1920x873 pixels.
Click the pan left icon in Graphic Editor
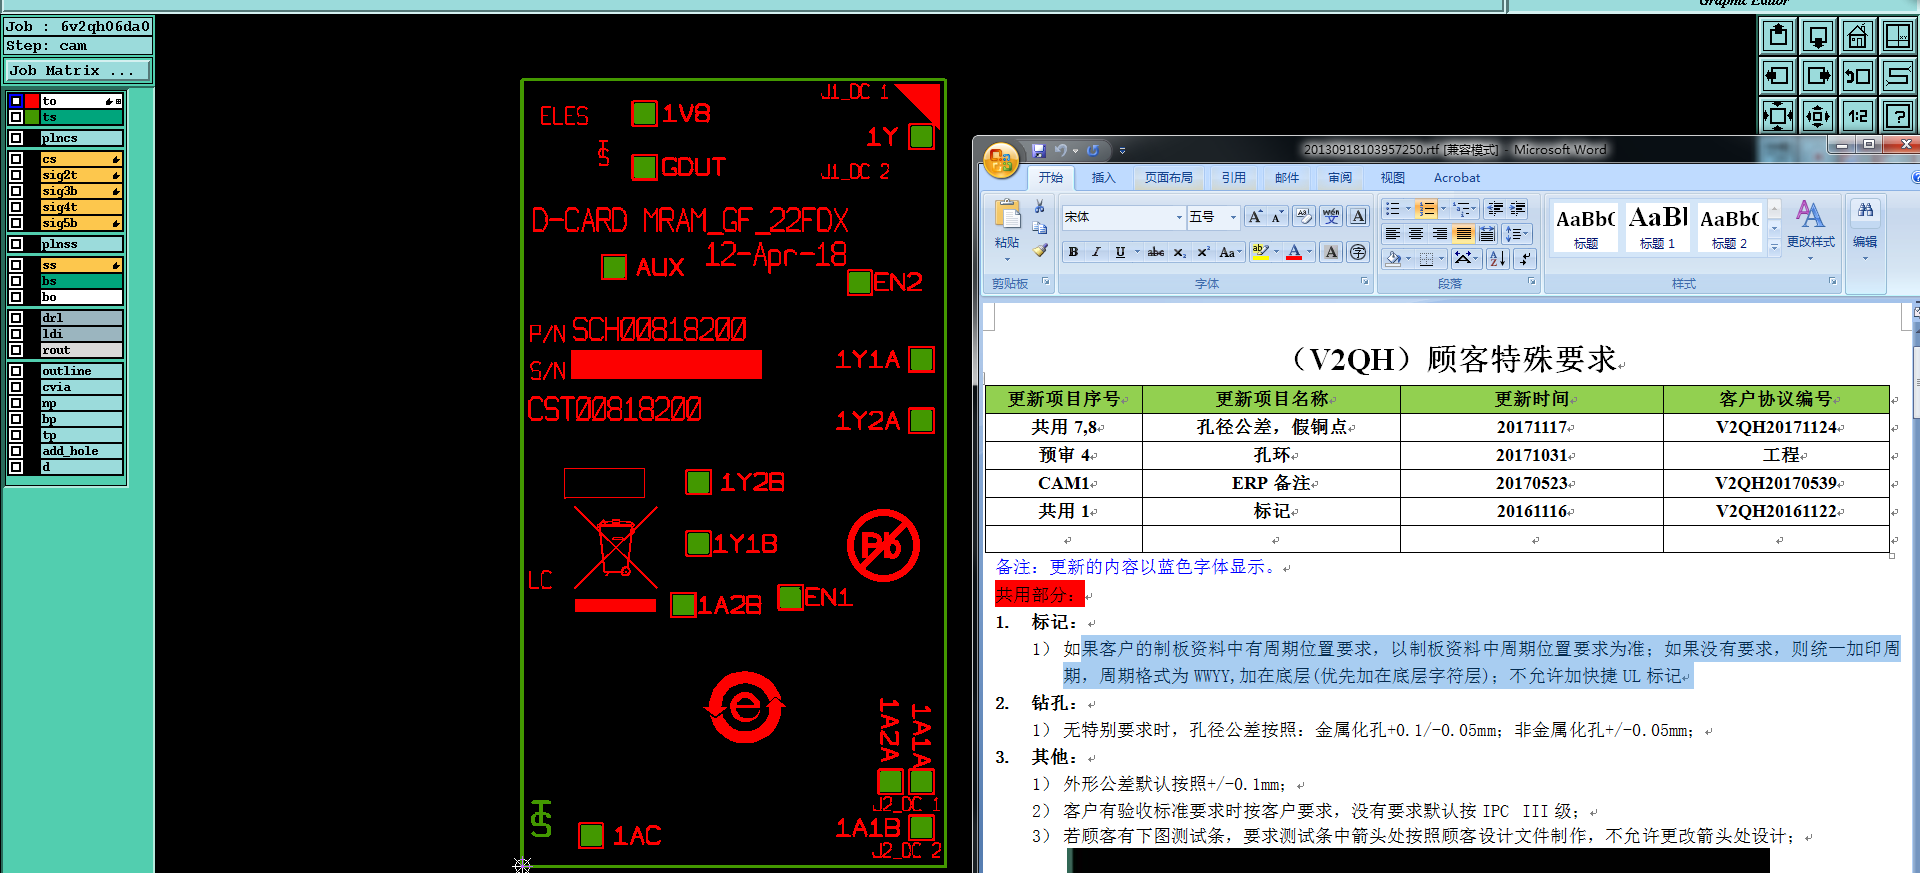(1778, 76)
